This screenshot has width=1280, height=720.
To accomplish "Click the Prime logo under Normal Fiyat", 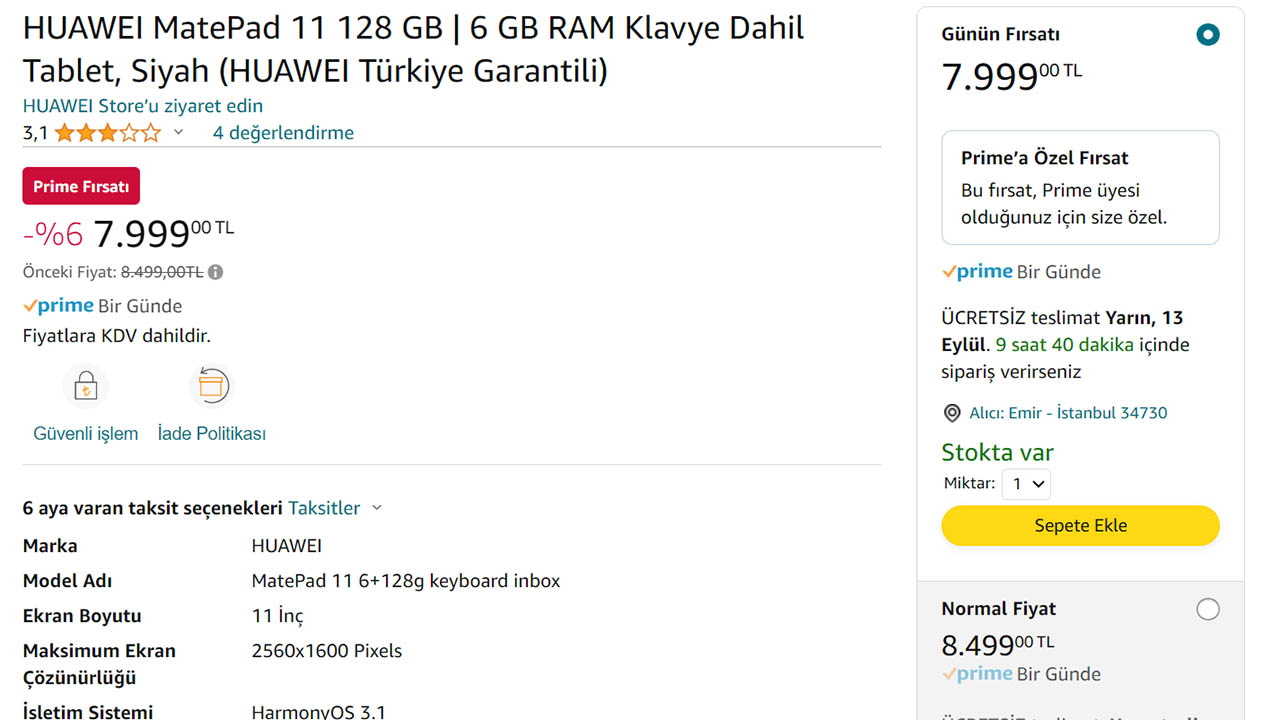I will coord(978,674).
